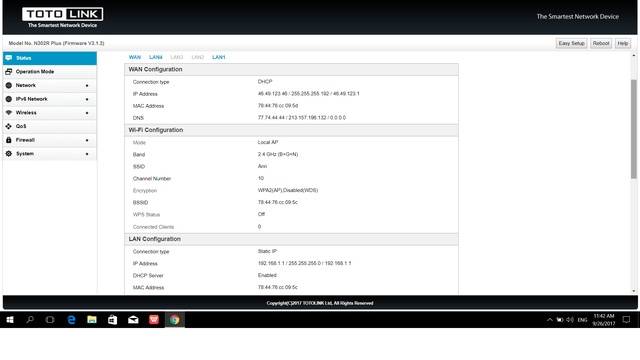Click the volume speaker tray icon
Screen dimensions: 640x360
click(570, 320)
